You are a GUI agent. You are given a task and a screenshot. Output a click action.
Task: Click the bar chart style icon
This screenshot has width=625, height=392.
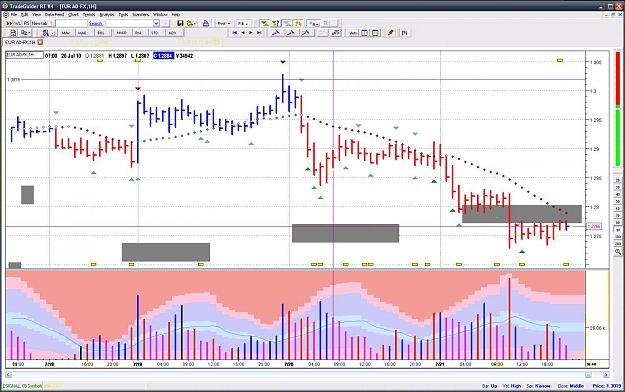[404, 33]
